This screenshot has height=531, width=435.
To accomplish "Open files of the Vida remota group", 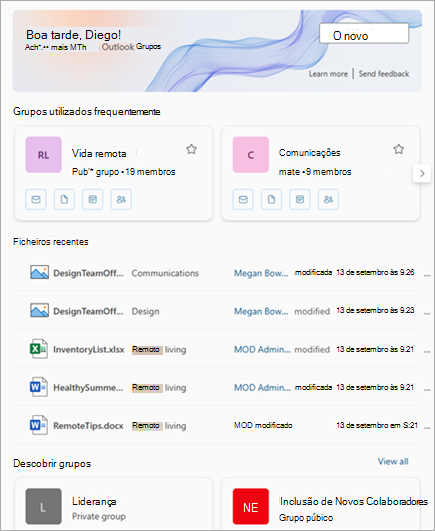I will 64,199.
